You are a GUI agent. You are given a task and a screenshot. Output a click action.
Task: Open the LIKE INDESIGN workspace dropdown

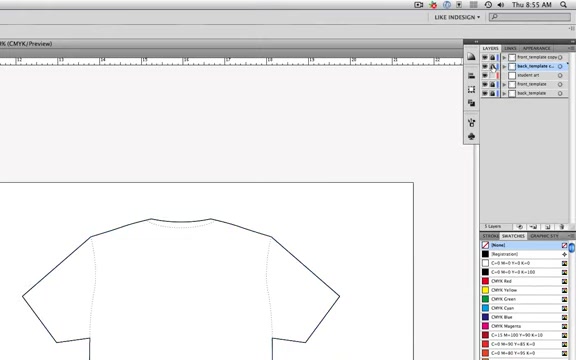pyautogui.click(x=457, y=17)
